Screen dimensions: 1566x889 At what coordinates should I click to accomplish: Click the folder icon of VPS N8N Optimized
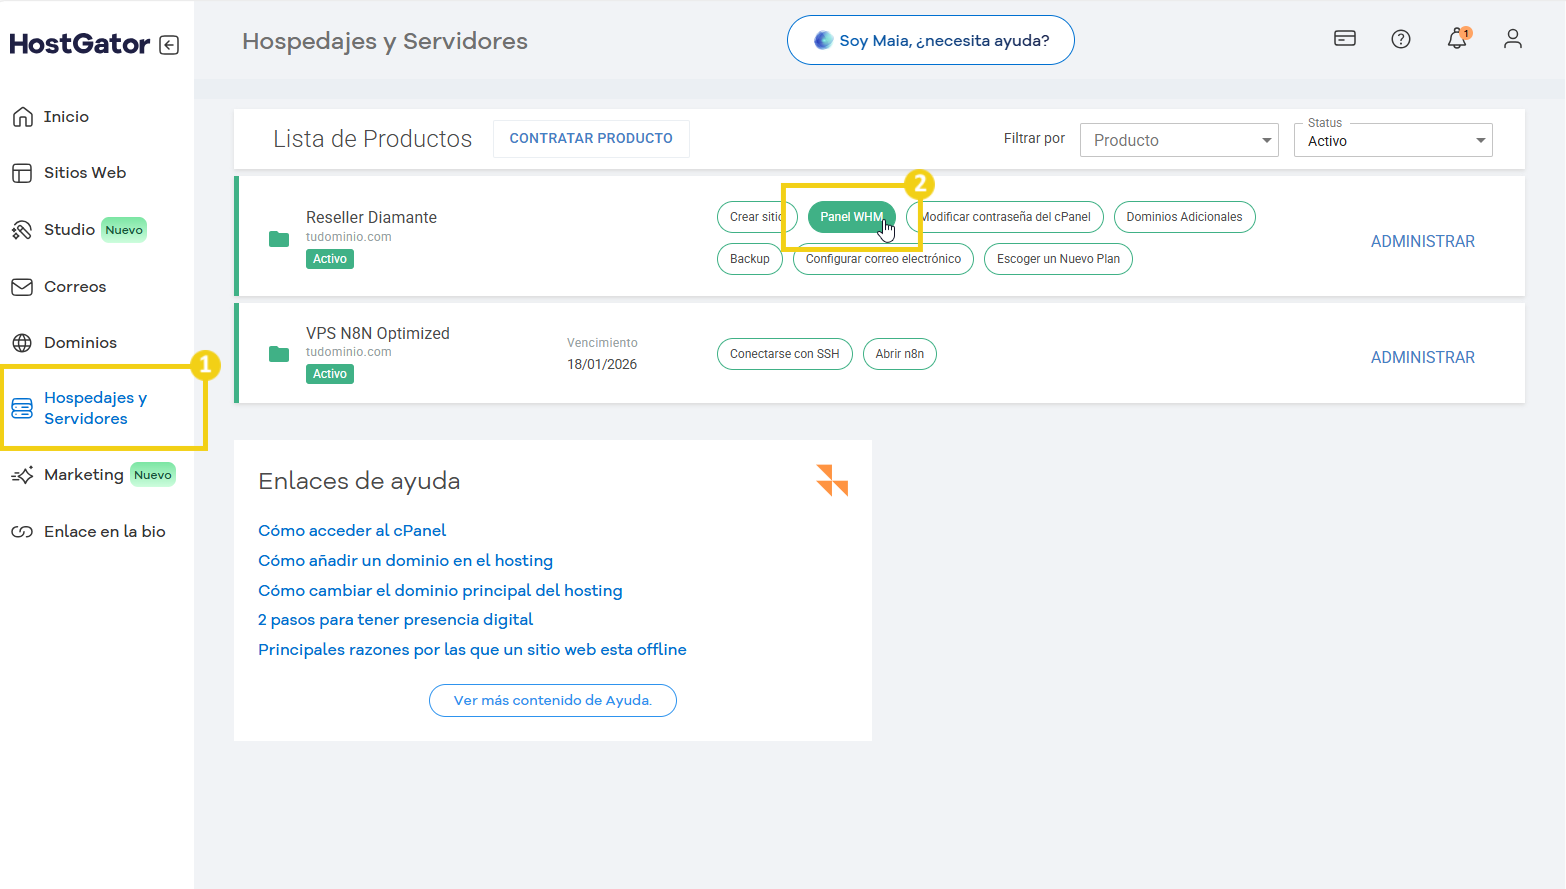click(279, 353)
